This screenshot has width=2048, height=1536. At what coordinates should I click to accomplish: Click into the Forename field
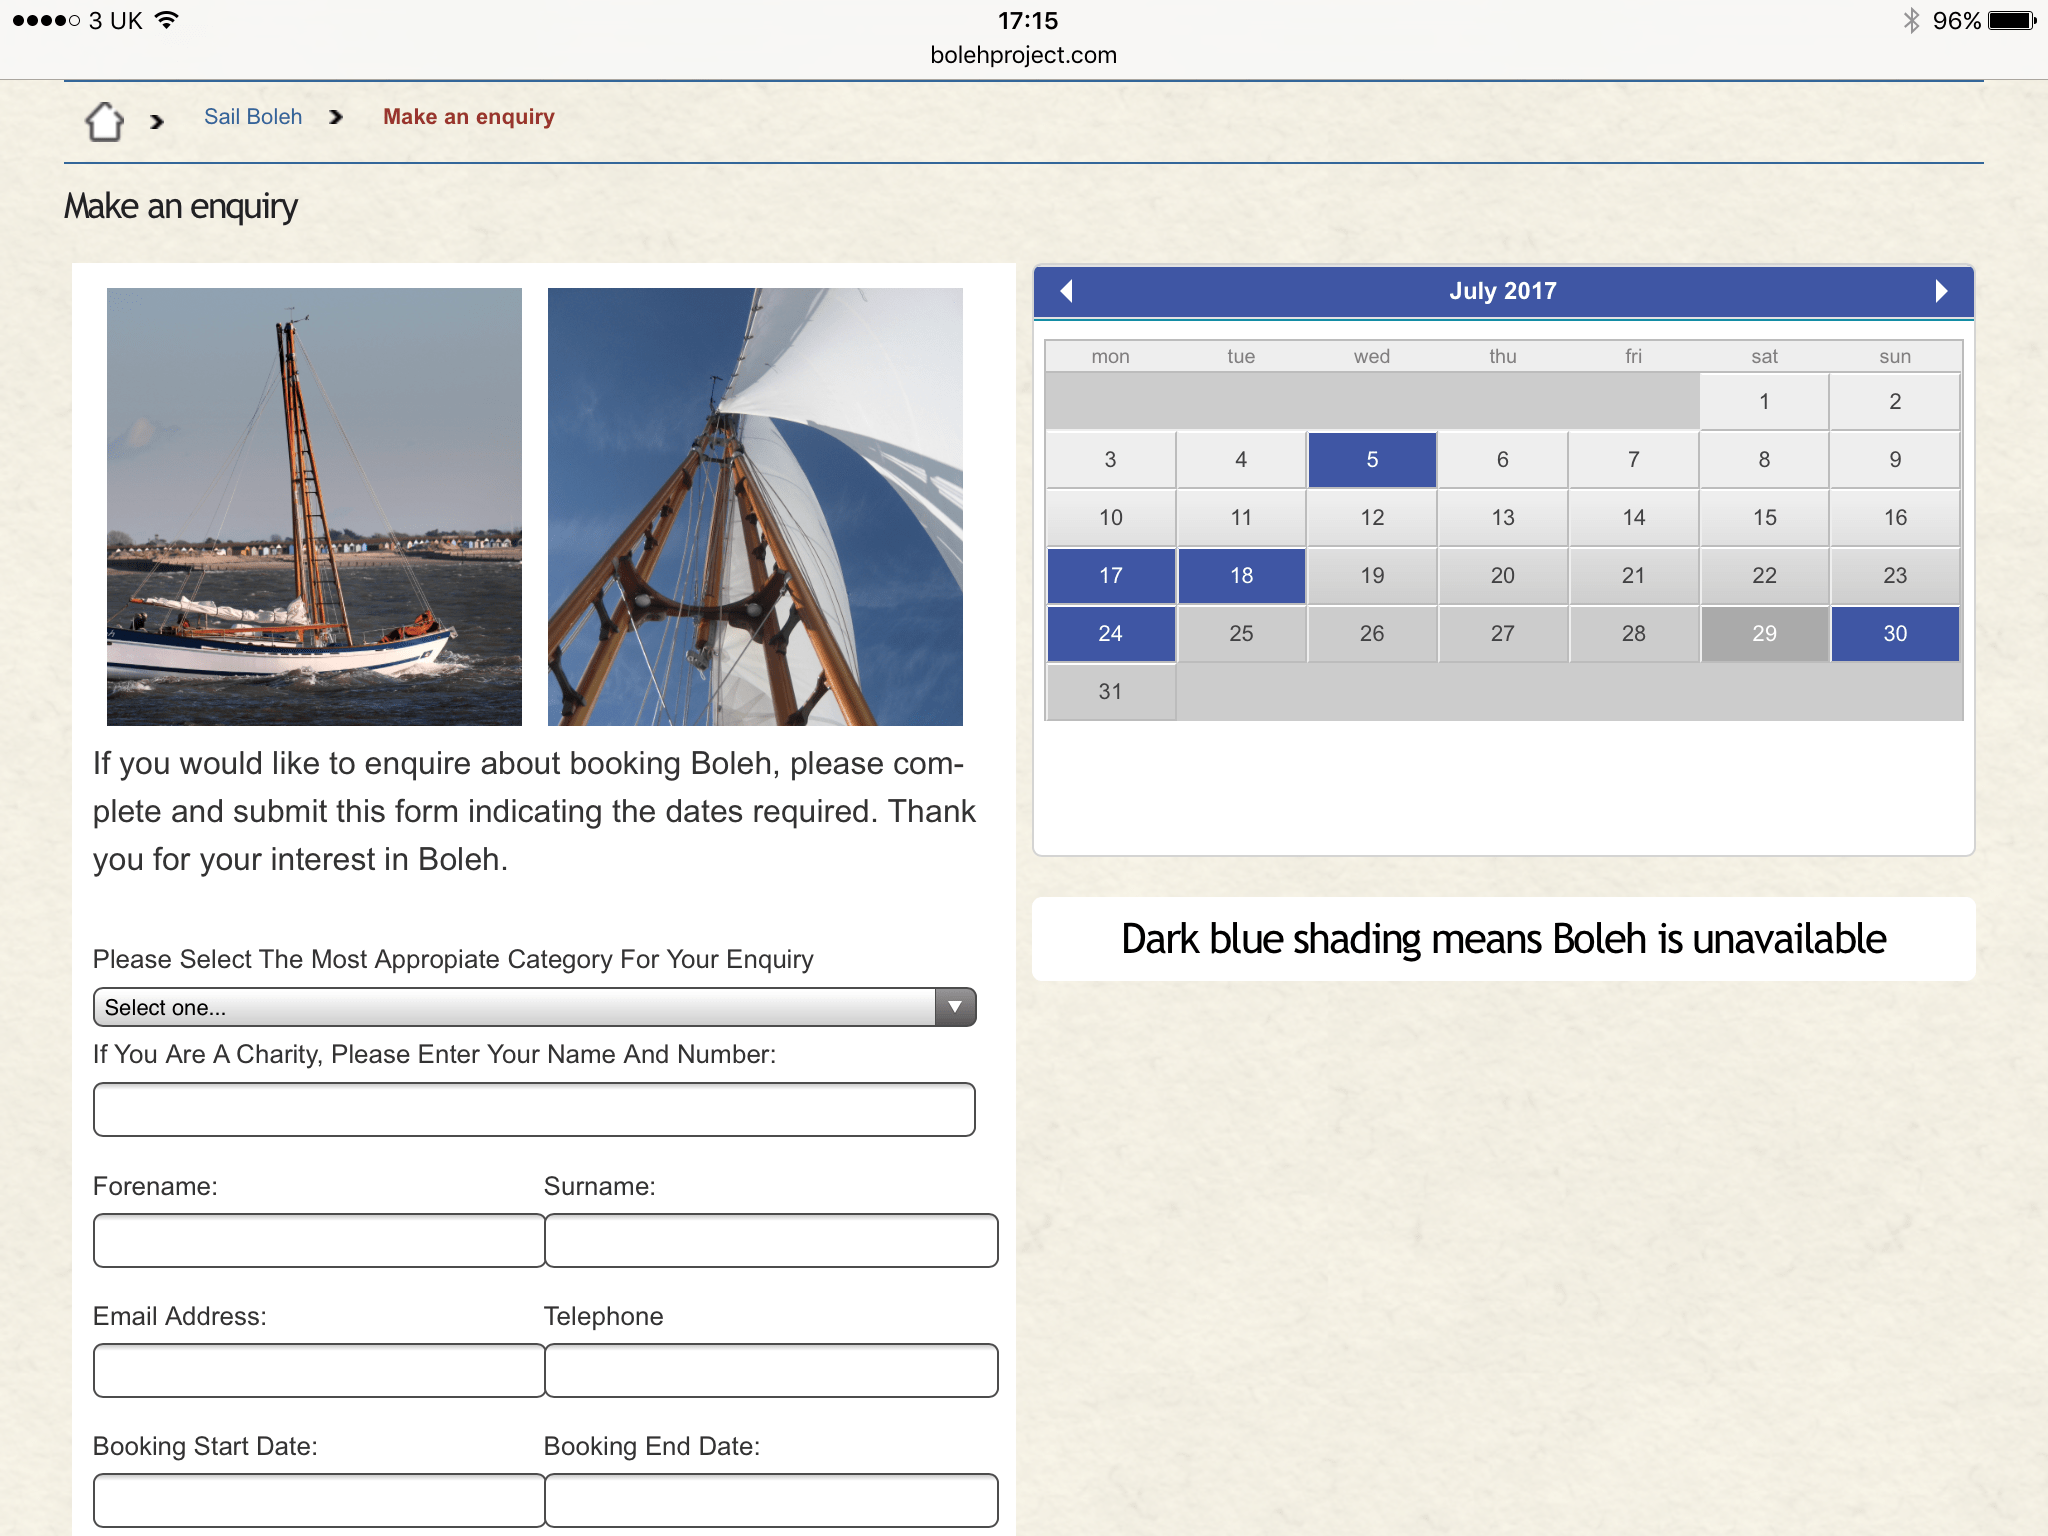click(318, 1240)
